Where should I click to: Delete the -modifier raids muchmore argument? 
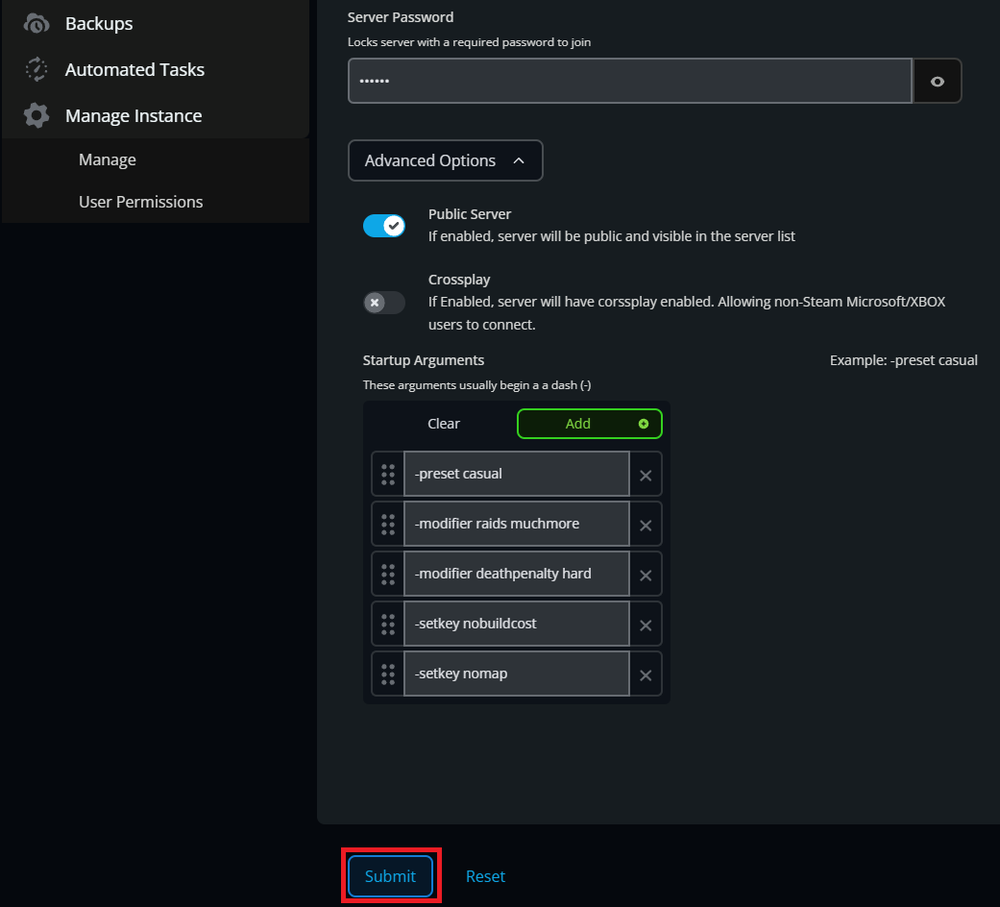click(x=645, y=525)
